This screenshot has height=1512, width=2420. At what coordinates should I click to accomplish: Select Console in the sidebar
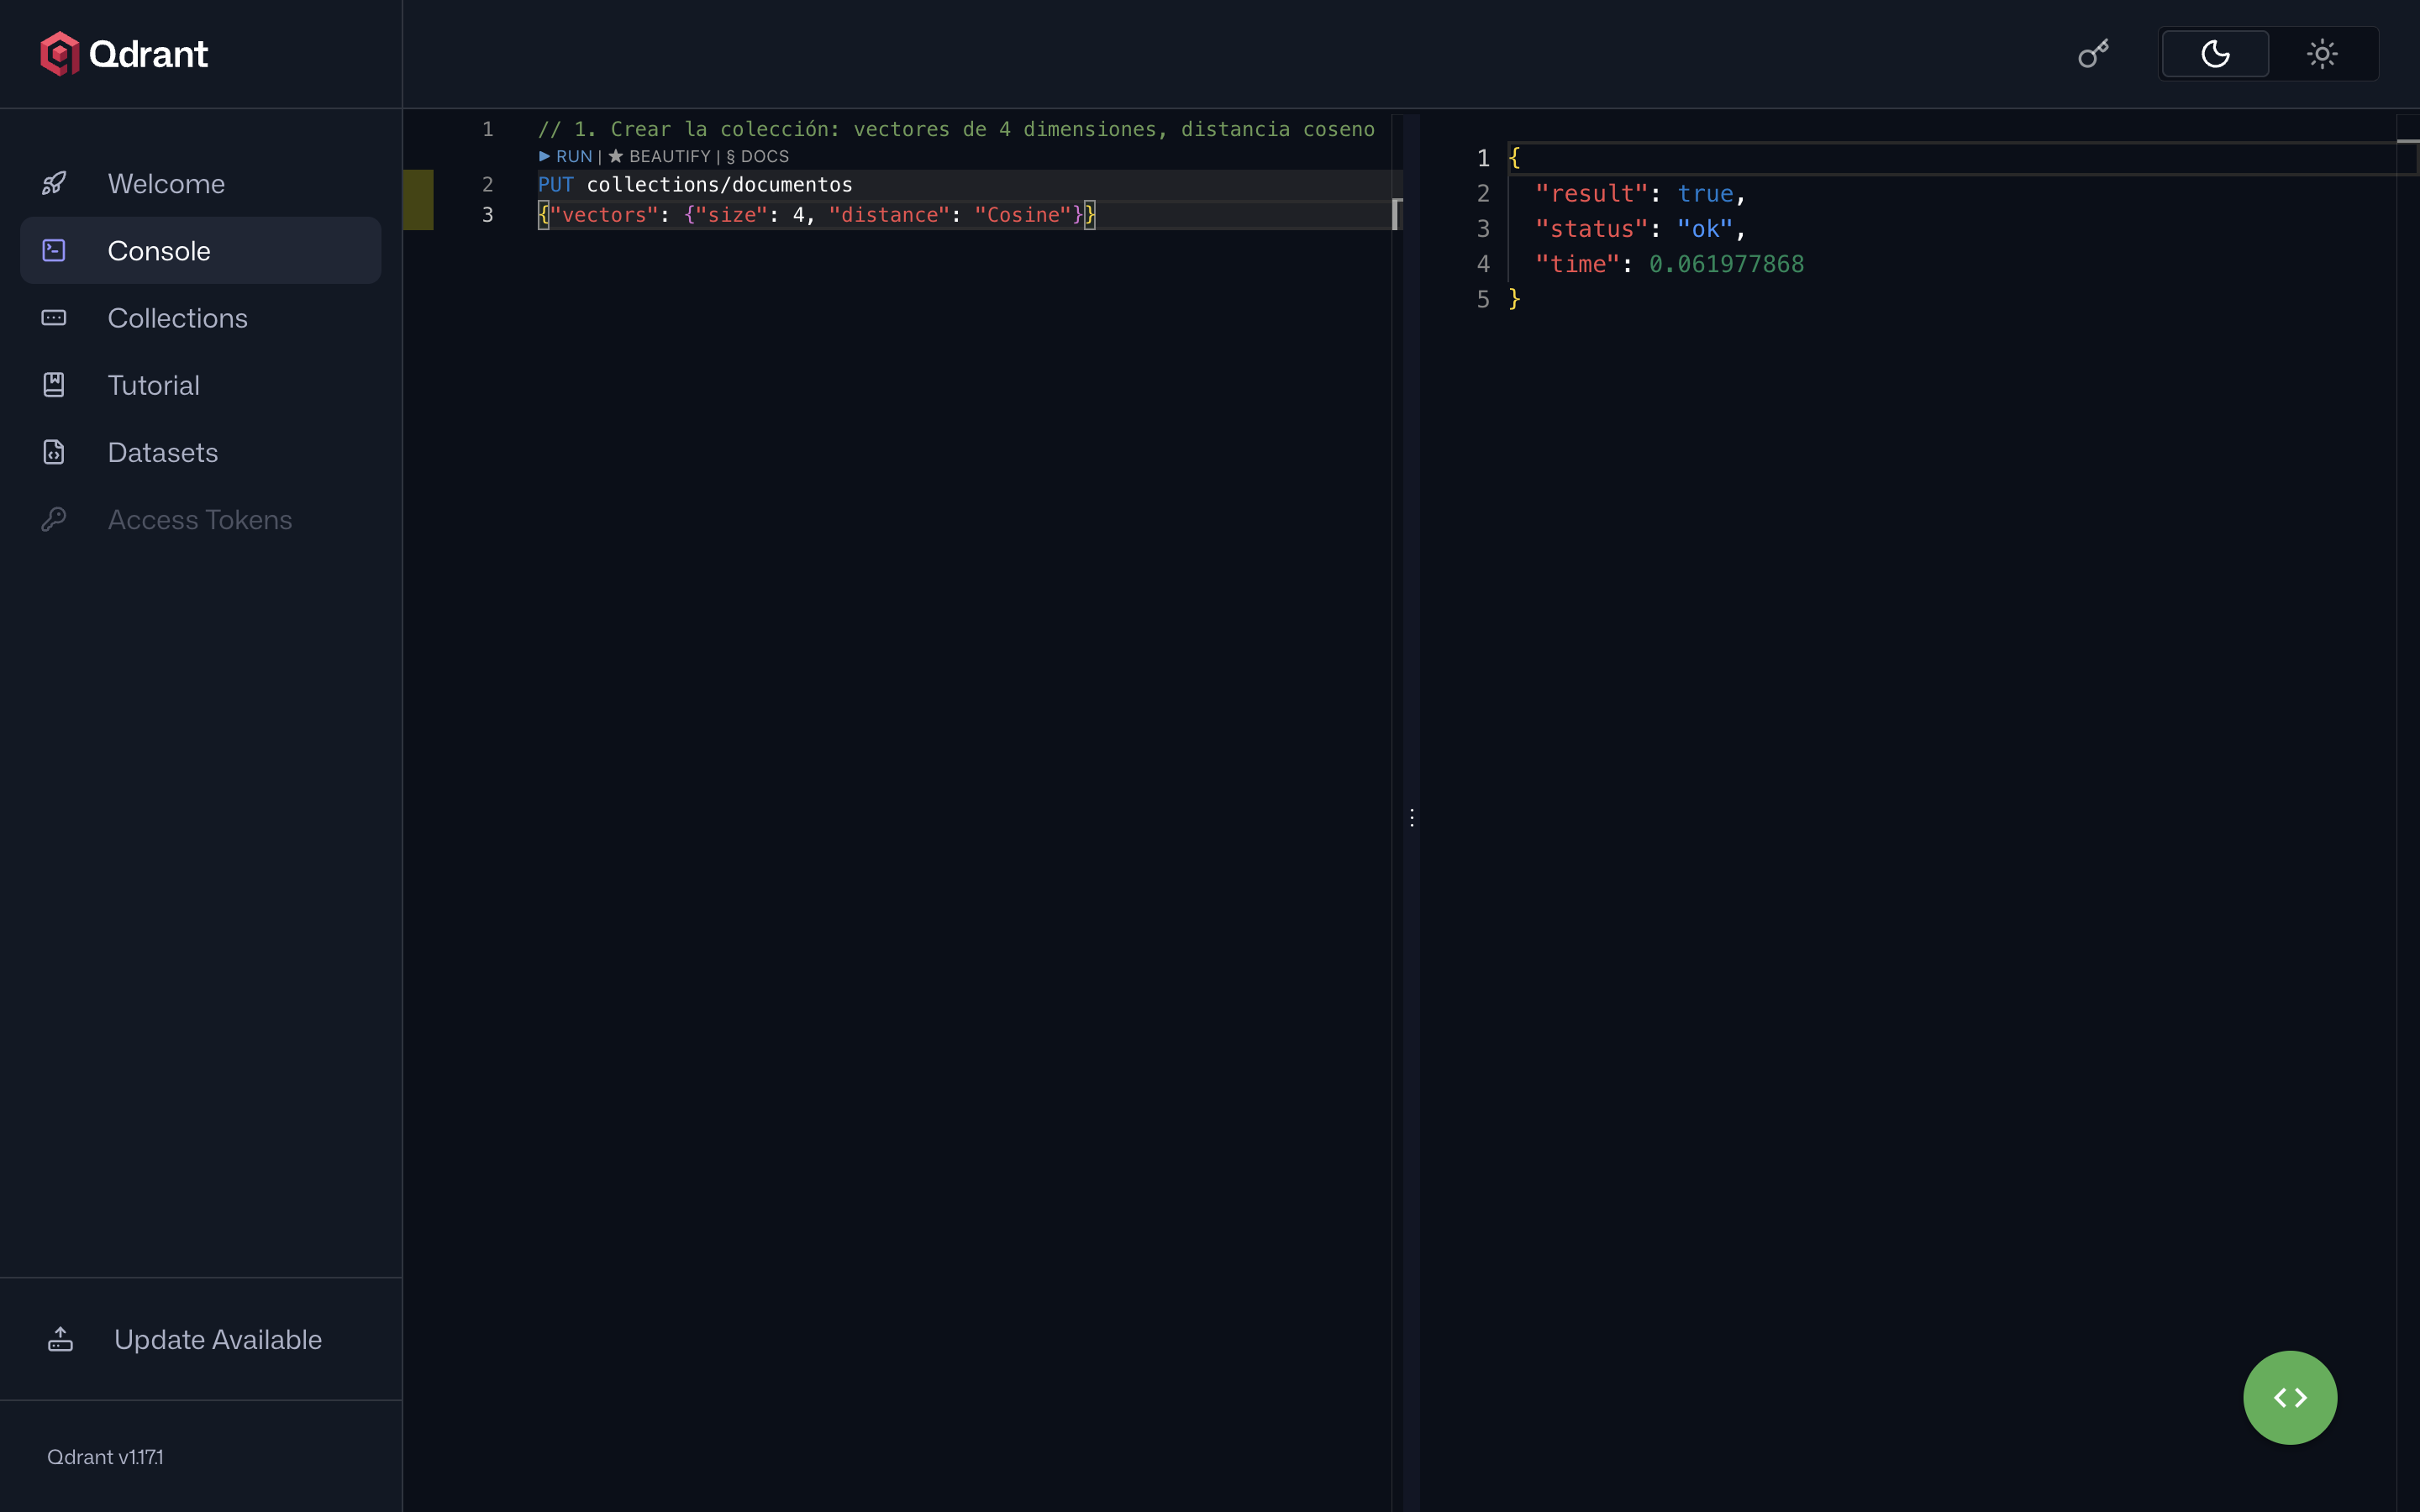[201, 250]
